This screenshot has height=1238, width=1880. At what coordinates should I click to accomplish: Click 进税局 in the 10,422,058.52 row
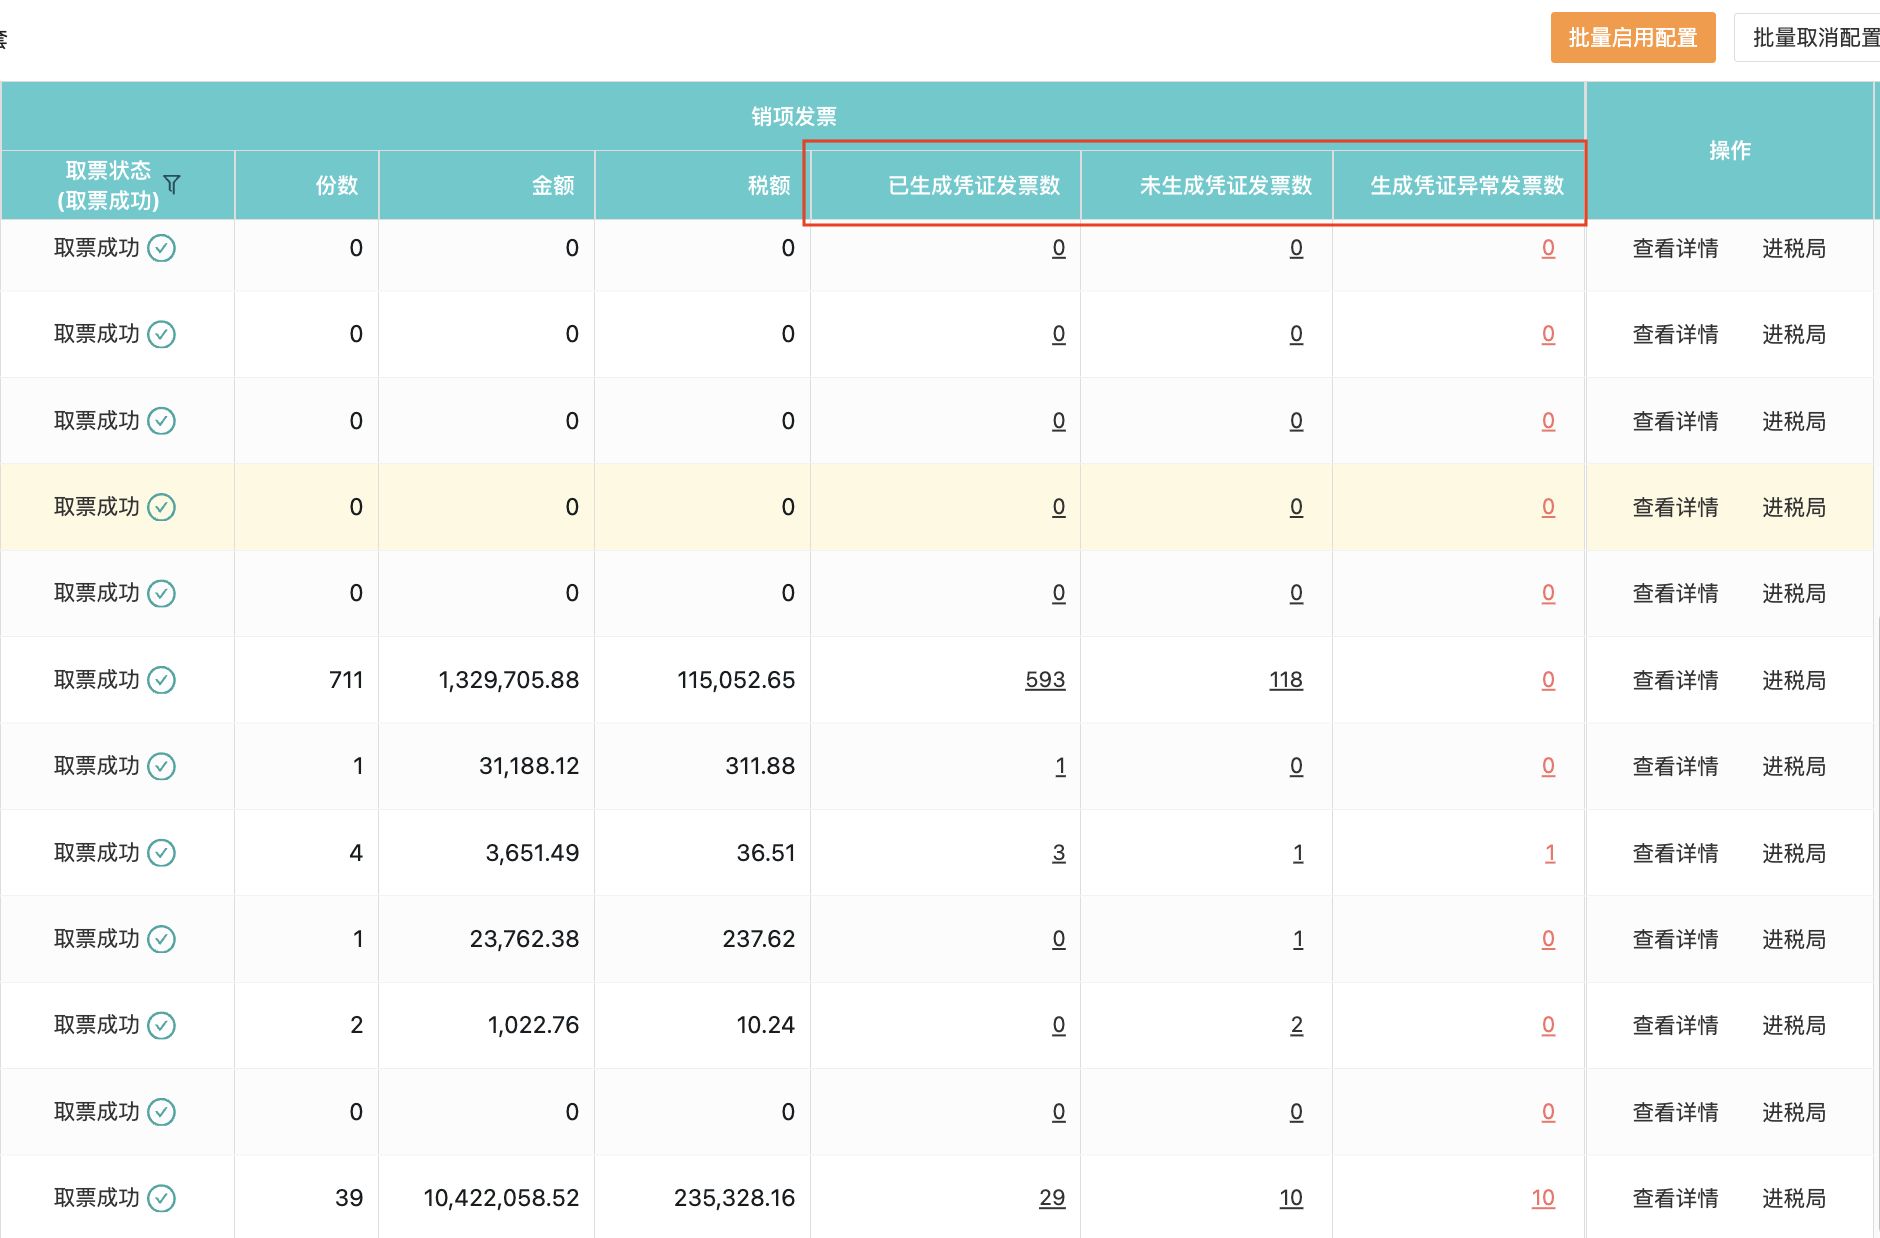(x=1793, y=1198)
